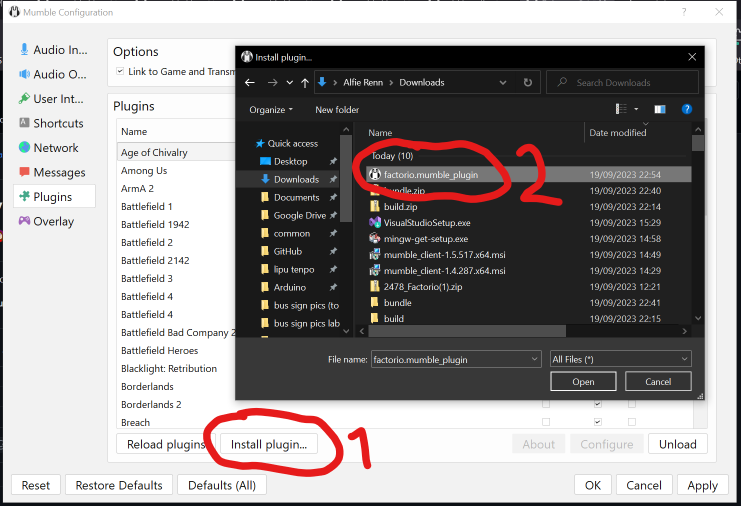Select Google Drive in the navigation pane

[300, 215]
